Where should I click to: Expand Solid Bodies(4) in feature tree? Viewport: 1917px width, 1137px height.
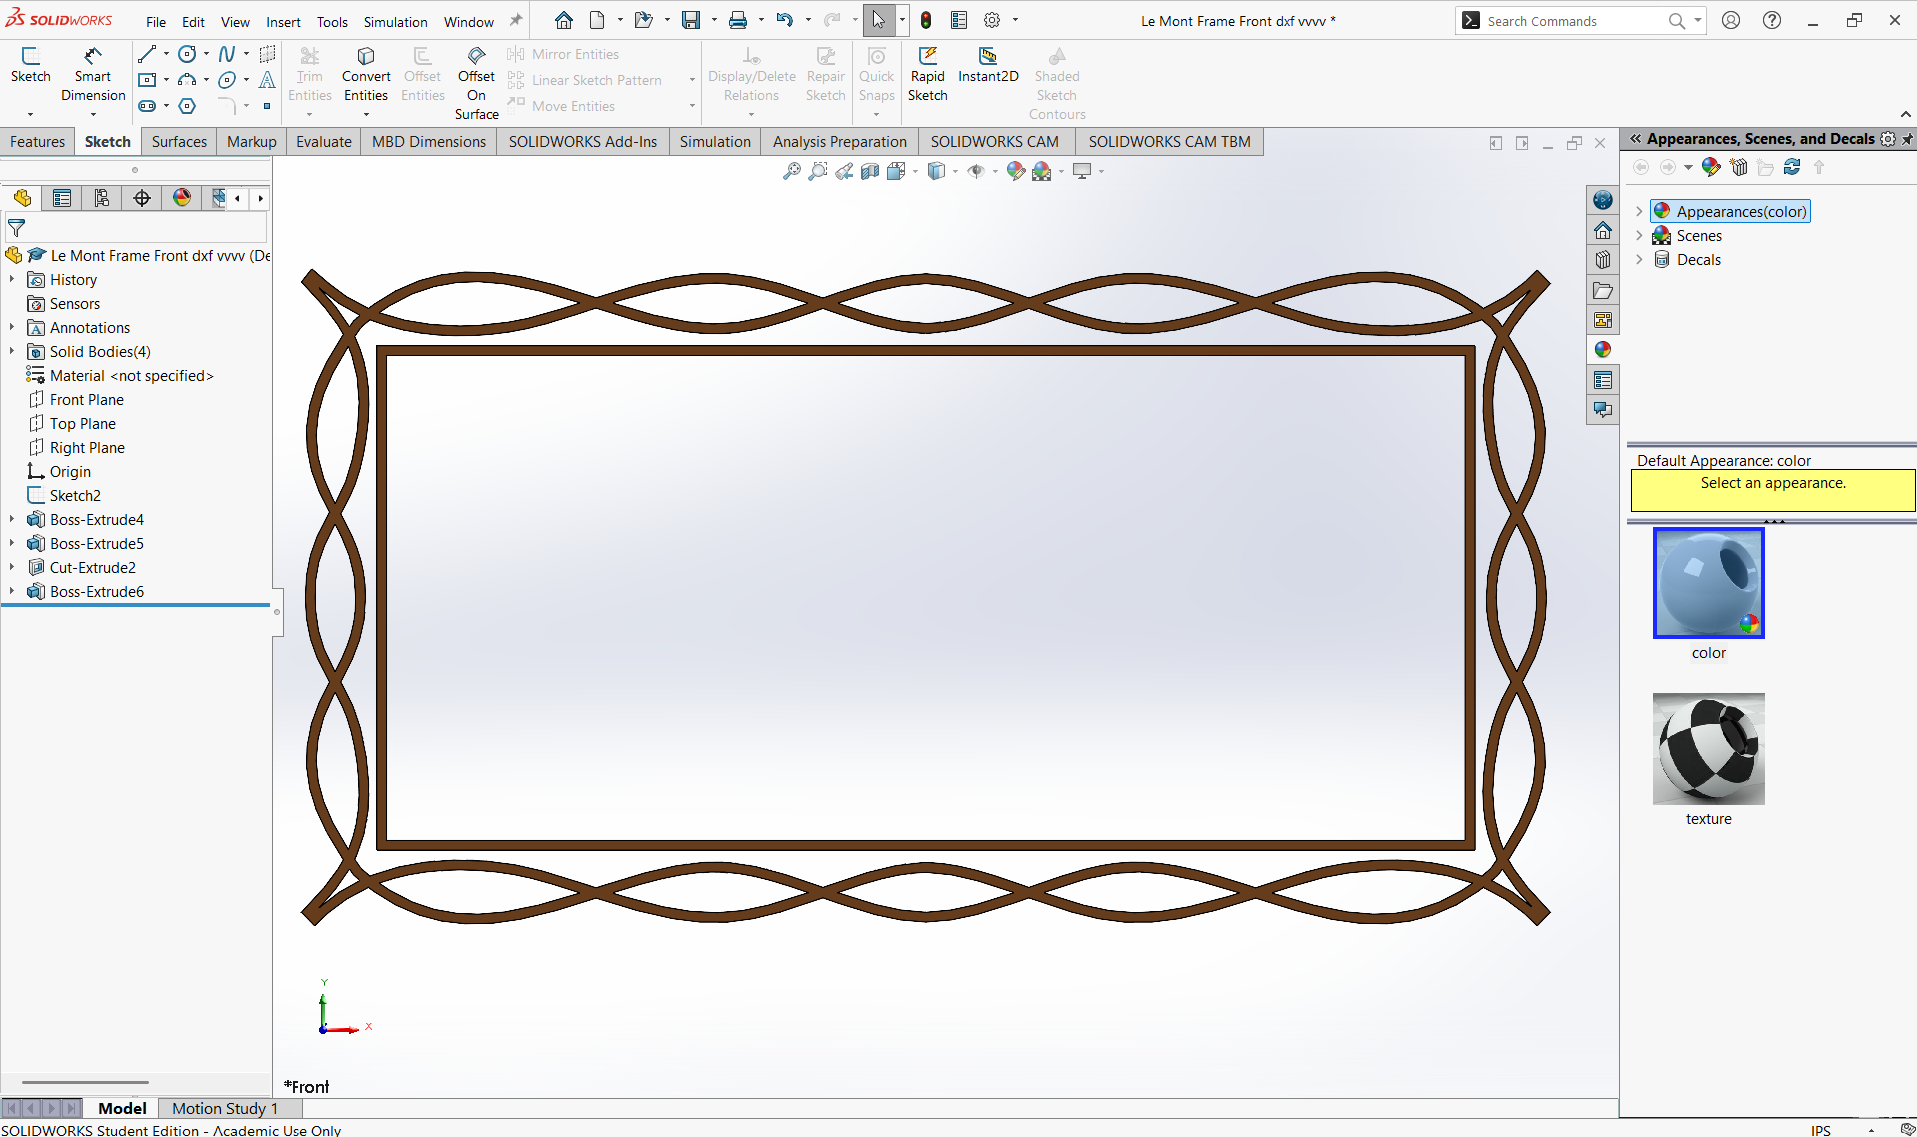coord(12,351)
